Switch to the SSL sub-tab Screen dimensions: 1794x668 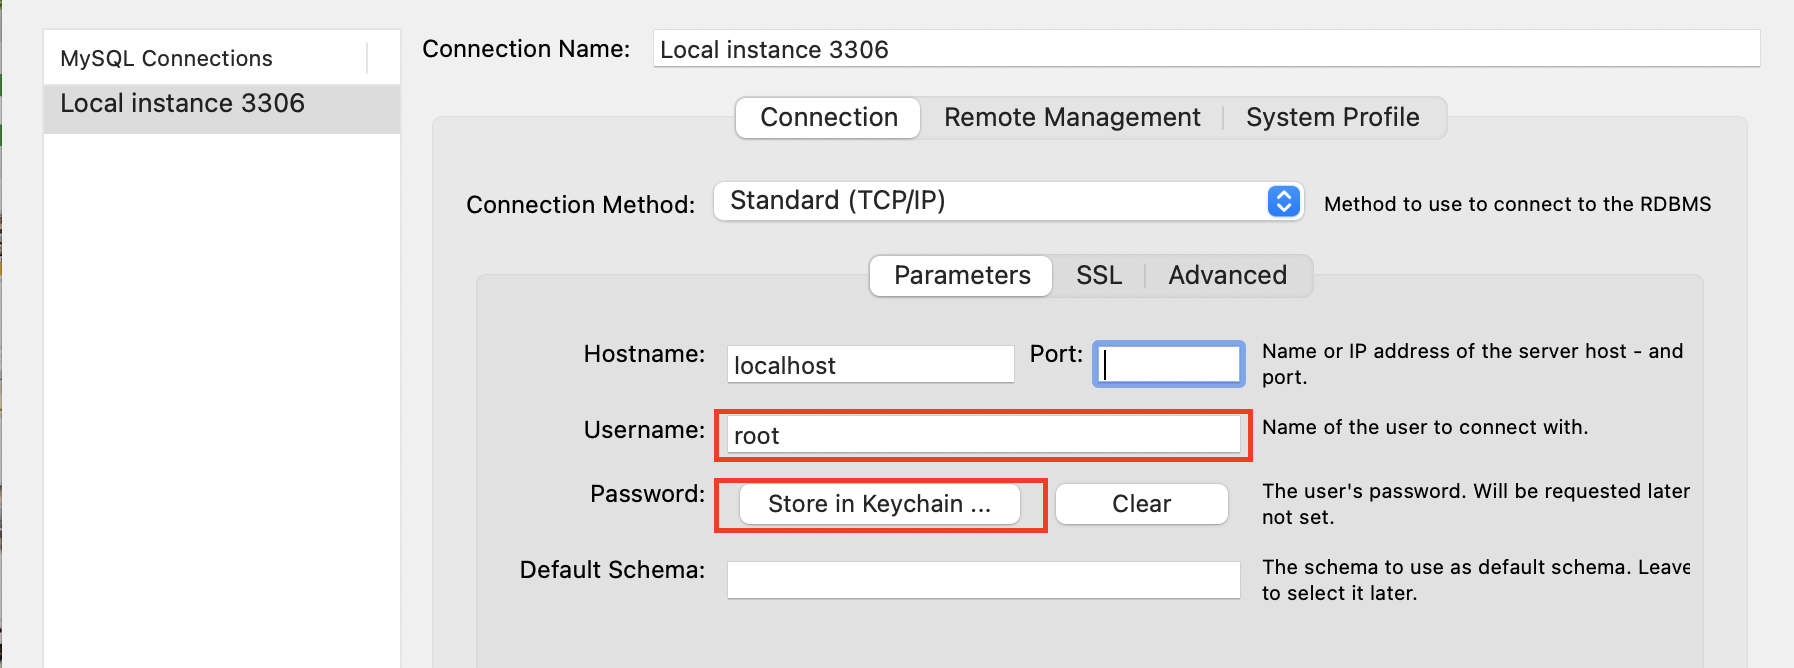tap(1098, 276)
